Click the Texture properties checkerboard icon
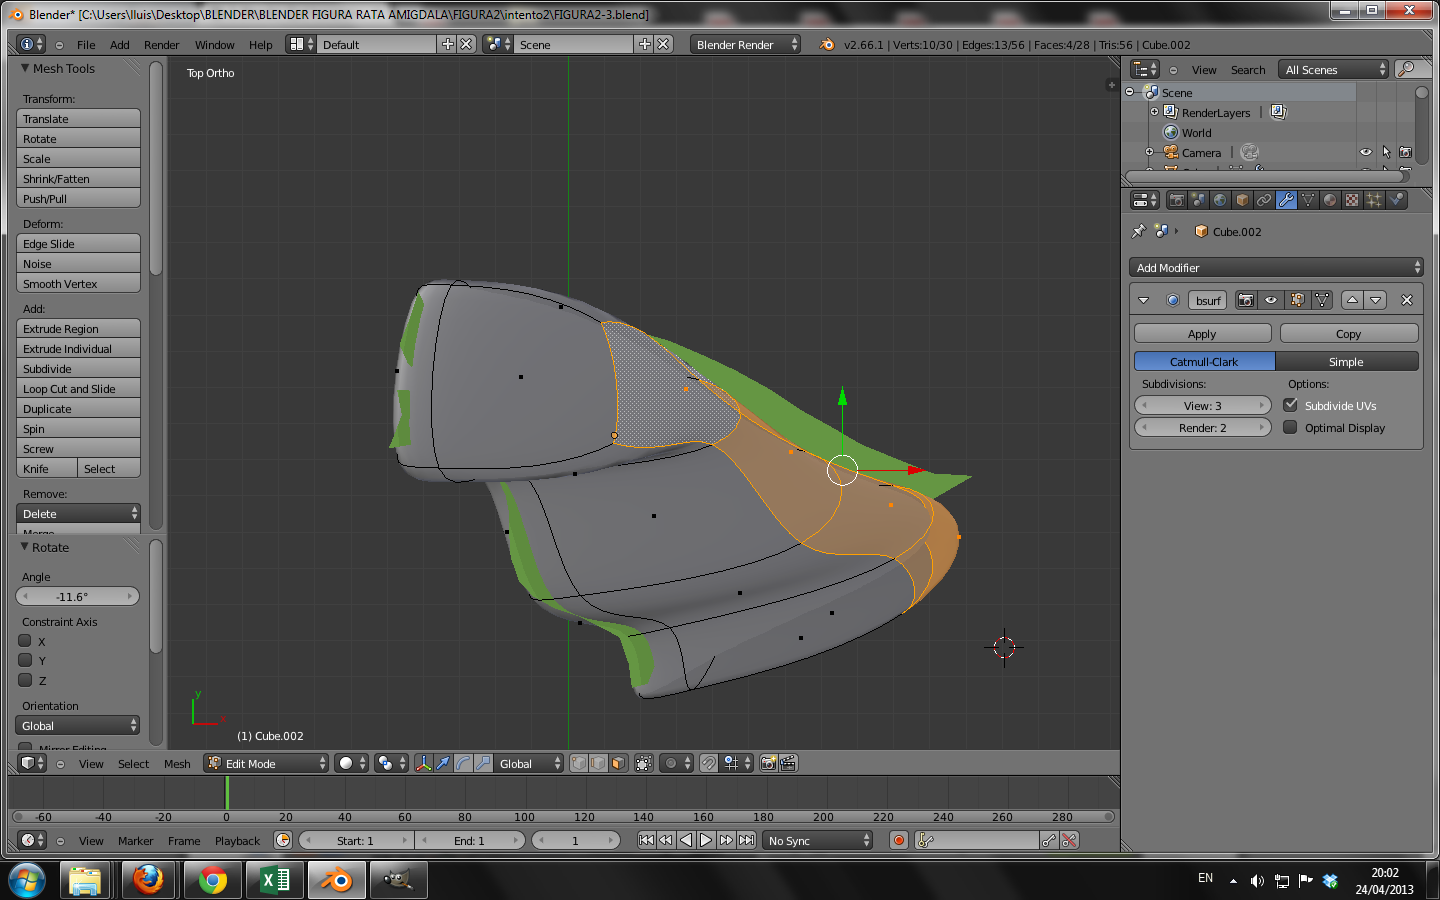 point(1352,200)
